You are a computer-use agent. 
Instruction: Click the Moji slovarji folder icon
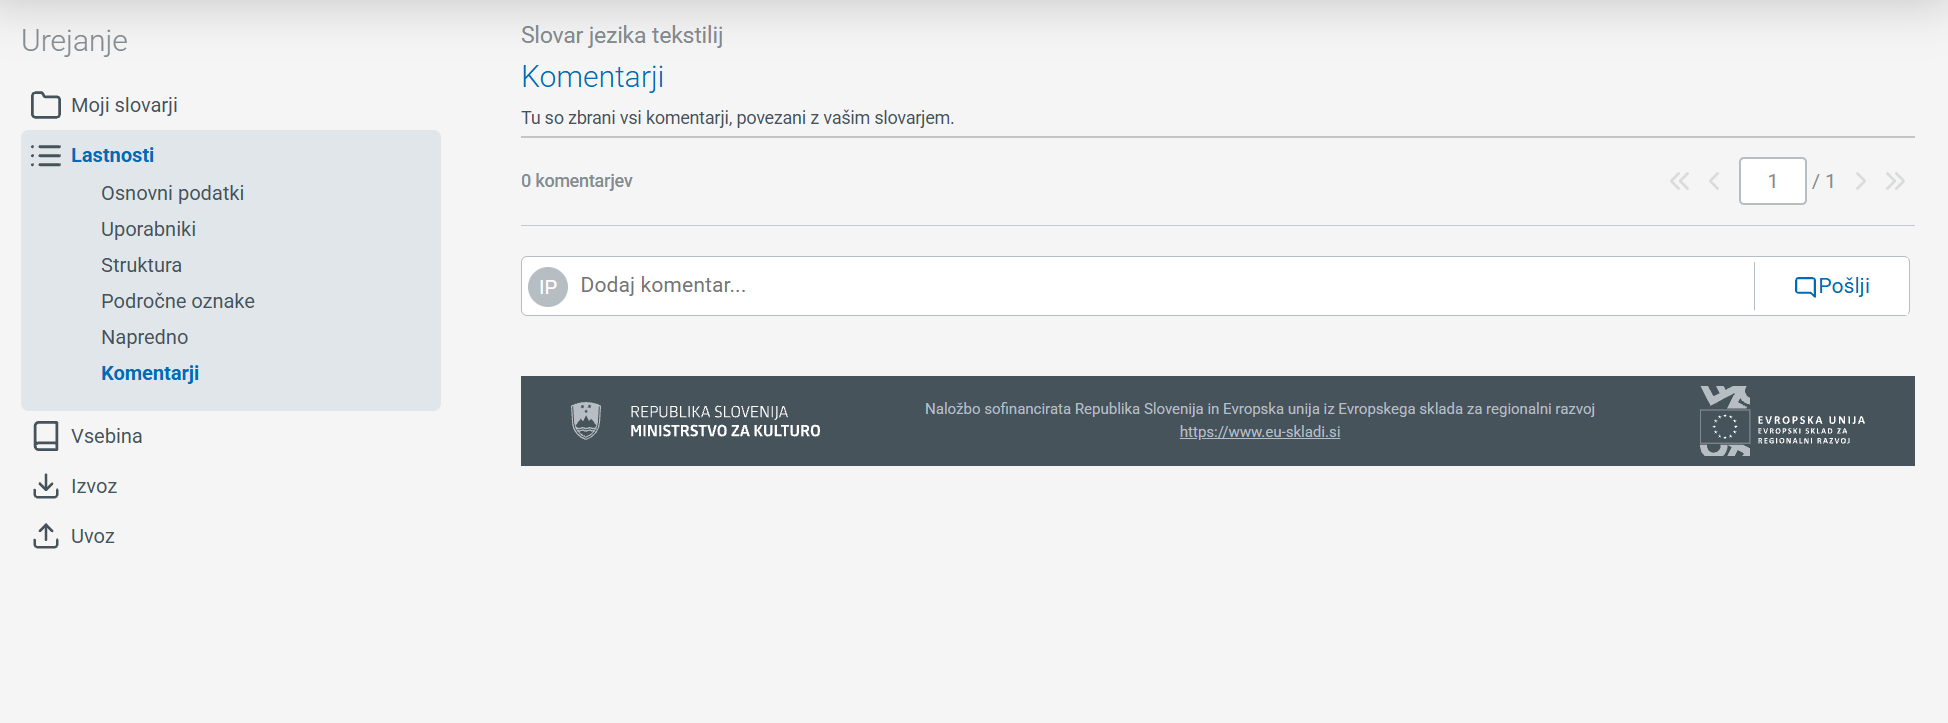(45, 105)
